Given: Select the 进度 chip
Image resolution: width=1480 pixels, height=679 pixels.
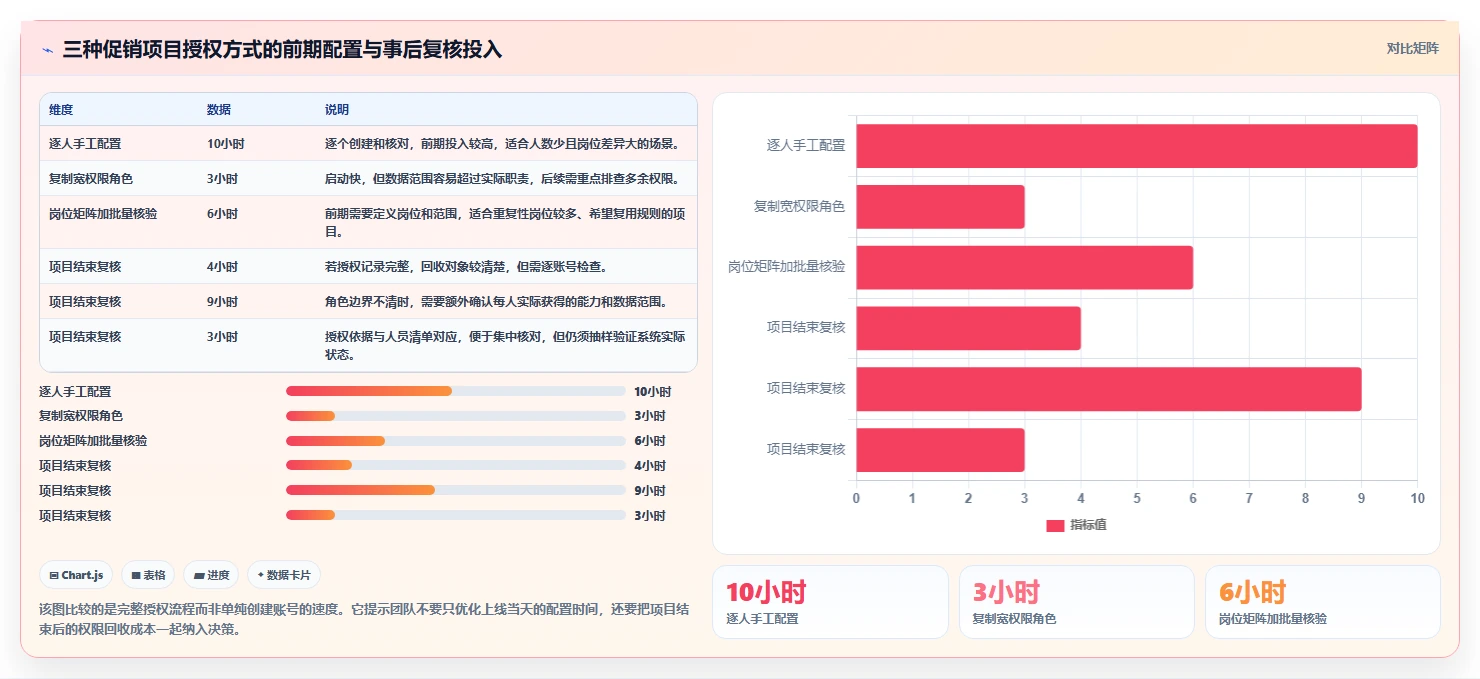Looking at the screenshot, I should [211, 575].
